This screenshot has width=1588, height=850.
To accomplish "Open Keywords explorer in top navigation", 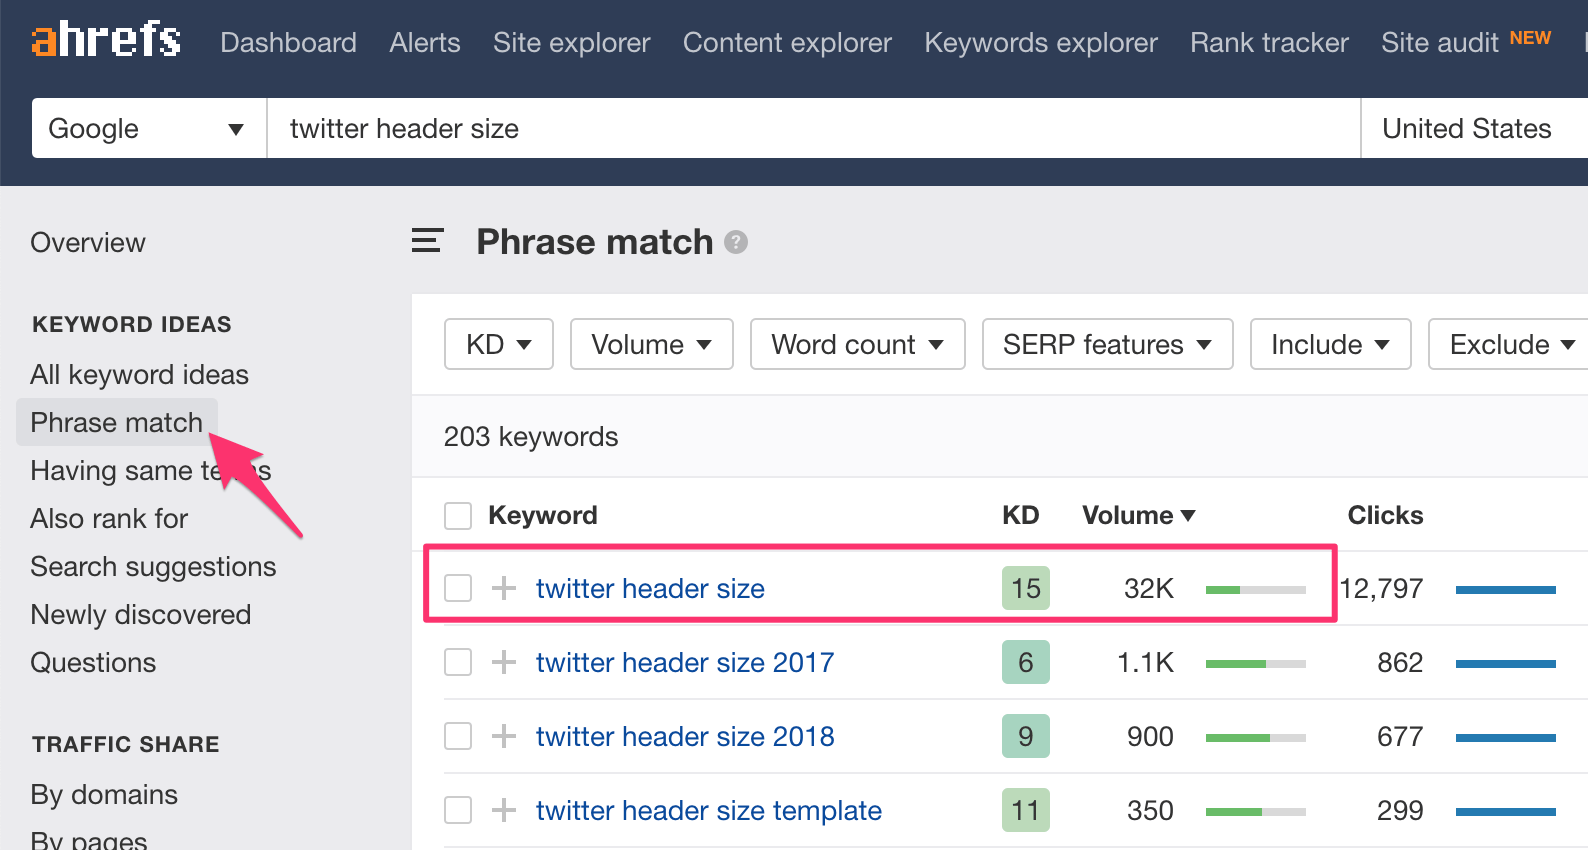I will point(1041,43).
